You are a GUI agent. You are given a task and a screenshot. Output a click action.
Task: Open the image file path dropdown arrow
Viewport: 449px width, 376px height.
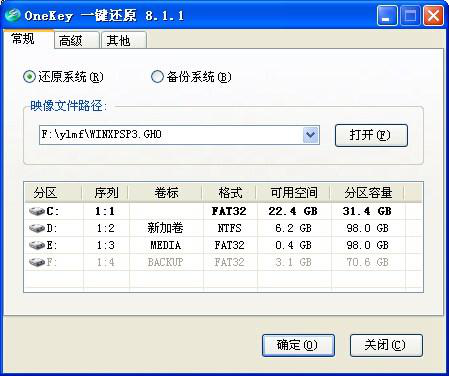click(311, 135)
